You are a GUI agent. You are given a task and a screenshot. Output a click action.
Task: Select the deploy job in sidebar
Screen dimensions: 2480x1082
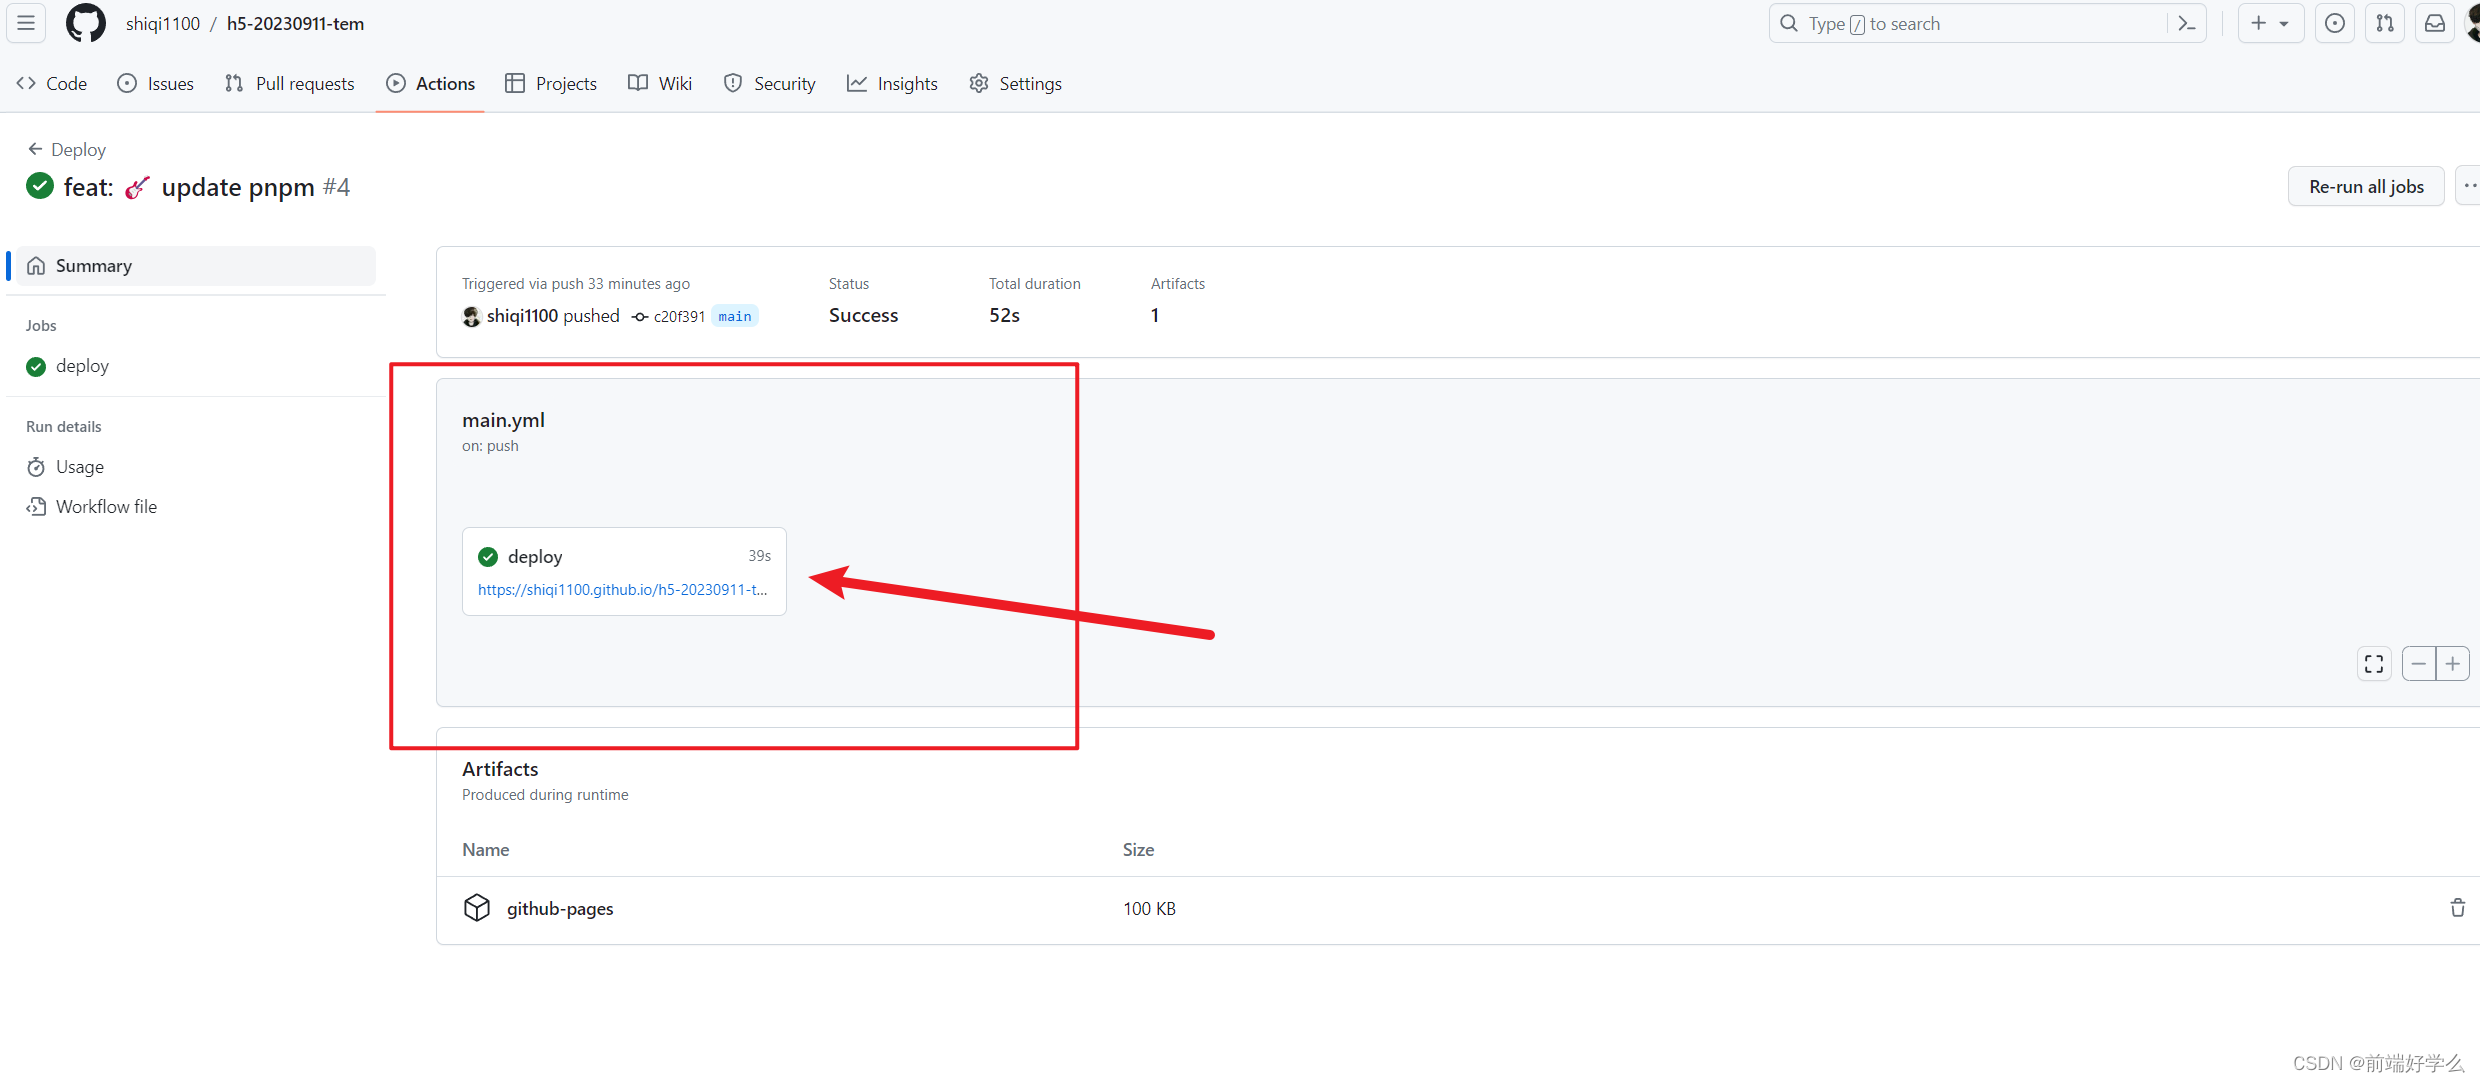click(x=82, y=366)
